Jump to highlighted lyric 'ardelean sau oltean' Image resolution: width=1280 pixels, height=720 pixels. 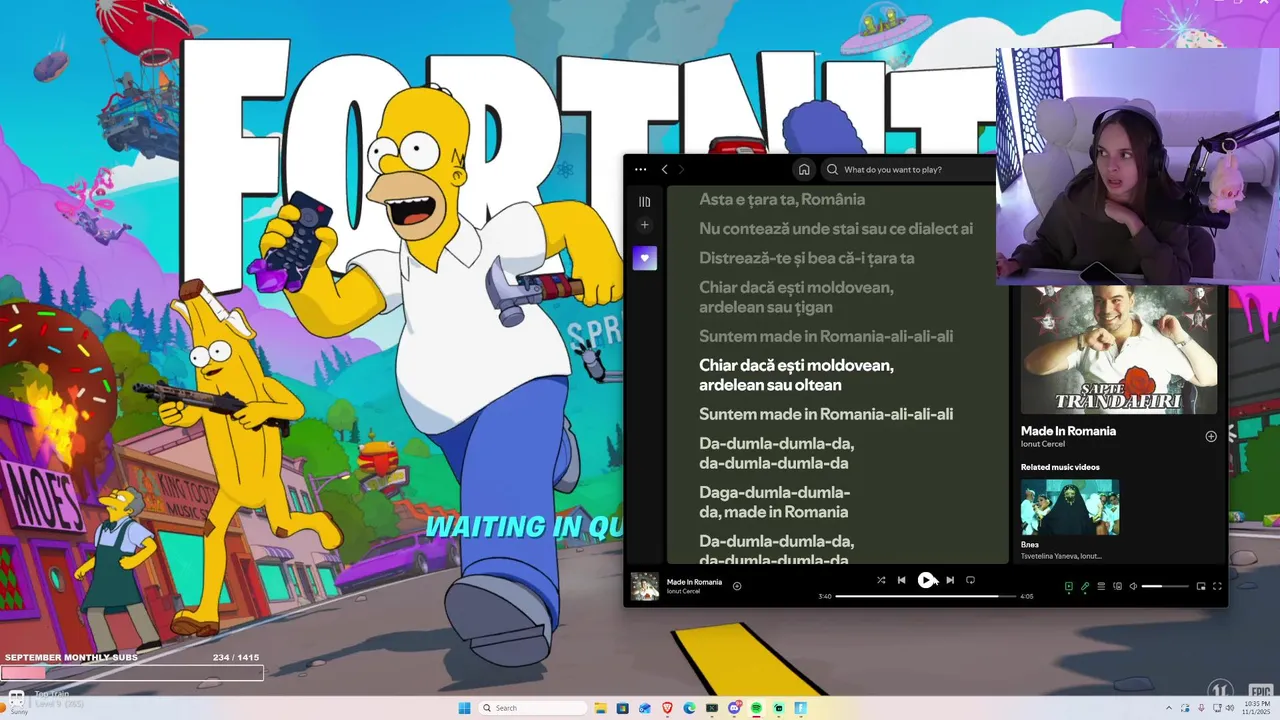click(x=796, y=375)
